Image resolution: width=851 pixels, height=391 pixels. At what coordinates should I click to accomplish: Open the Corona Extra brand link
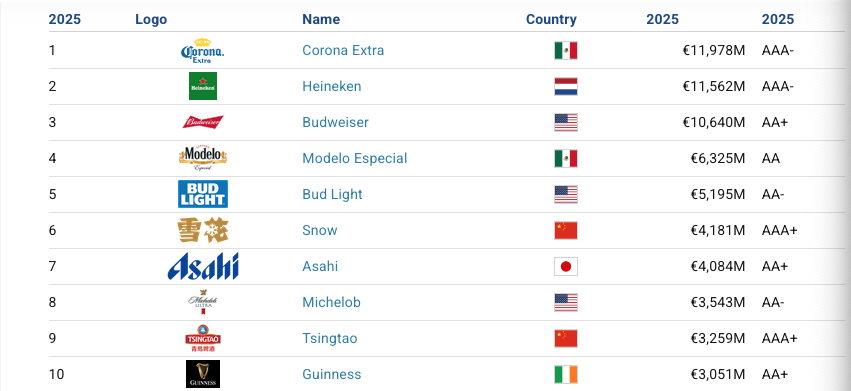[343, 51]
